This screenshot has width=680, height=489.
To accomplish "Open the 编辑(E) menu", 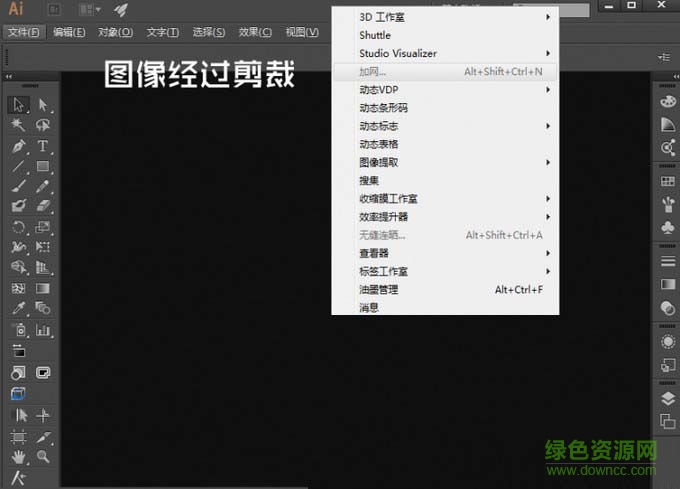I will (x=69, y=32).
